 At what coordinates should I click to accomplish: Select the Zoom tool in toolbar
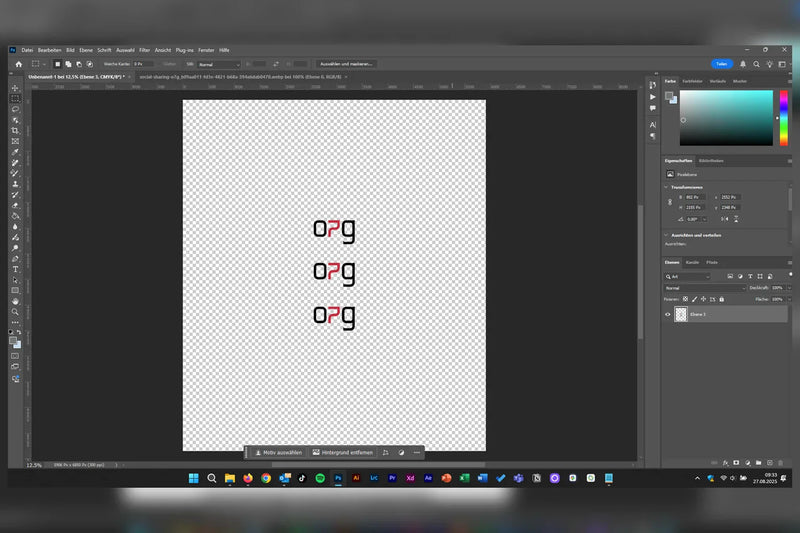pos(15,311)
